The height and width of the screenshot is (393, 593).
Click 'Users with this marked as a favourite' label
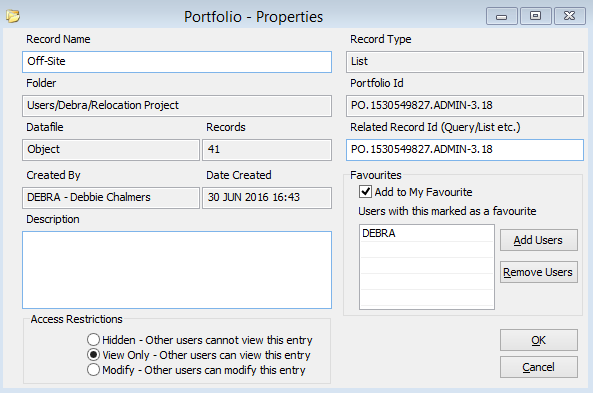pyautogui.click(x=447, y=211)
